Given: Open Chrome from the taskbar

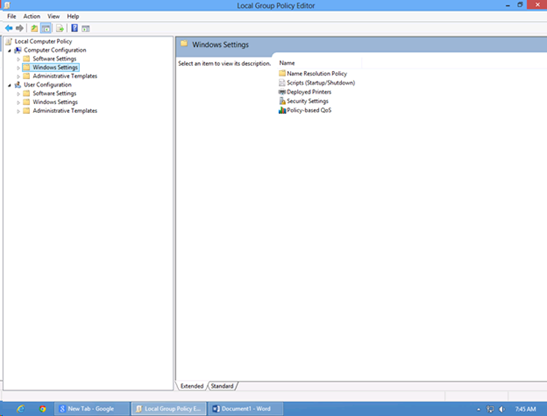Looking at the screenshot, I should [x=43, y=409].
